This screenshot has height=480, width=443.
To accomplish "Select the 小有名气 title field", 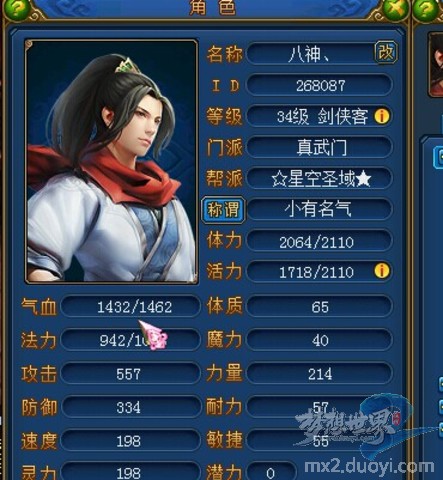I will click(x=319, y=210).
